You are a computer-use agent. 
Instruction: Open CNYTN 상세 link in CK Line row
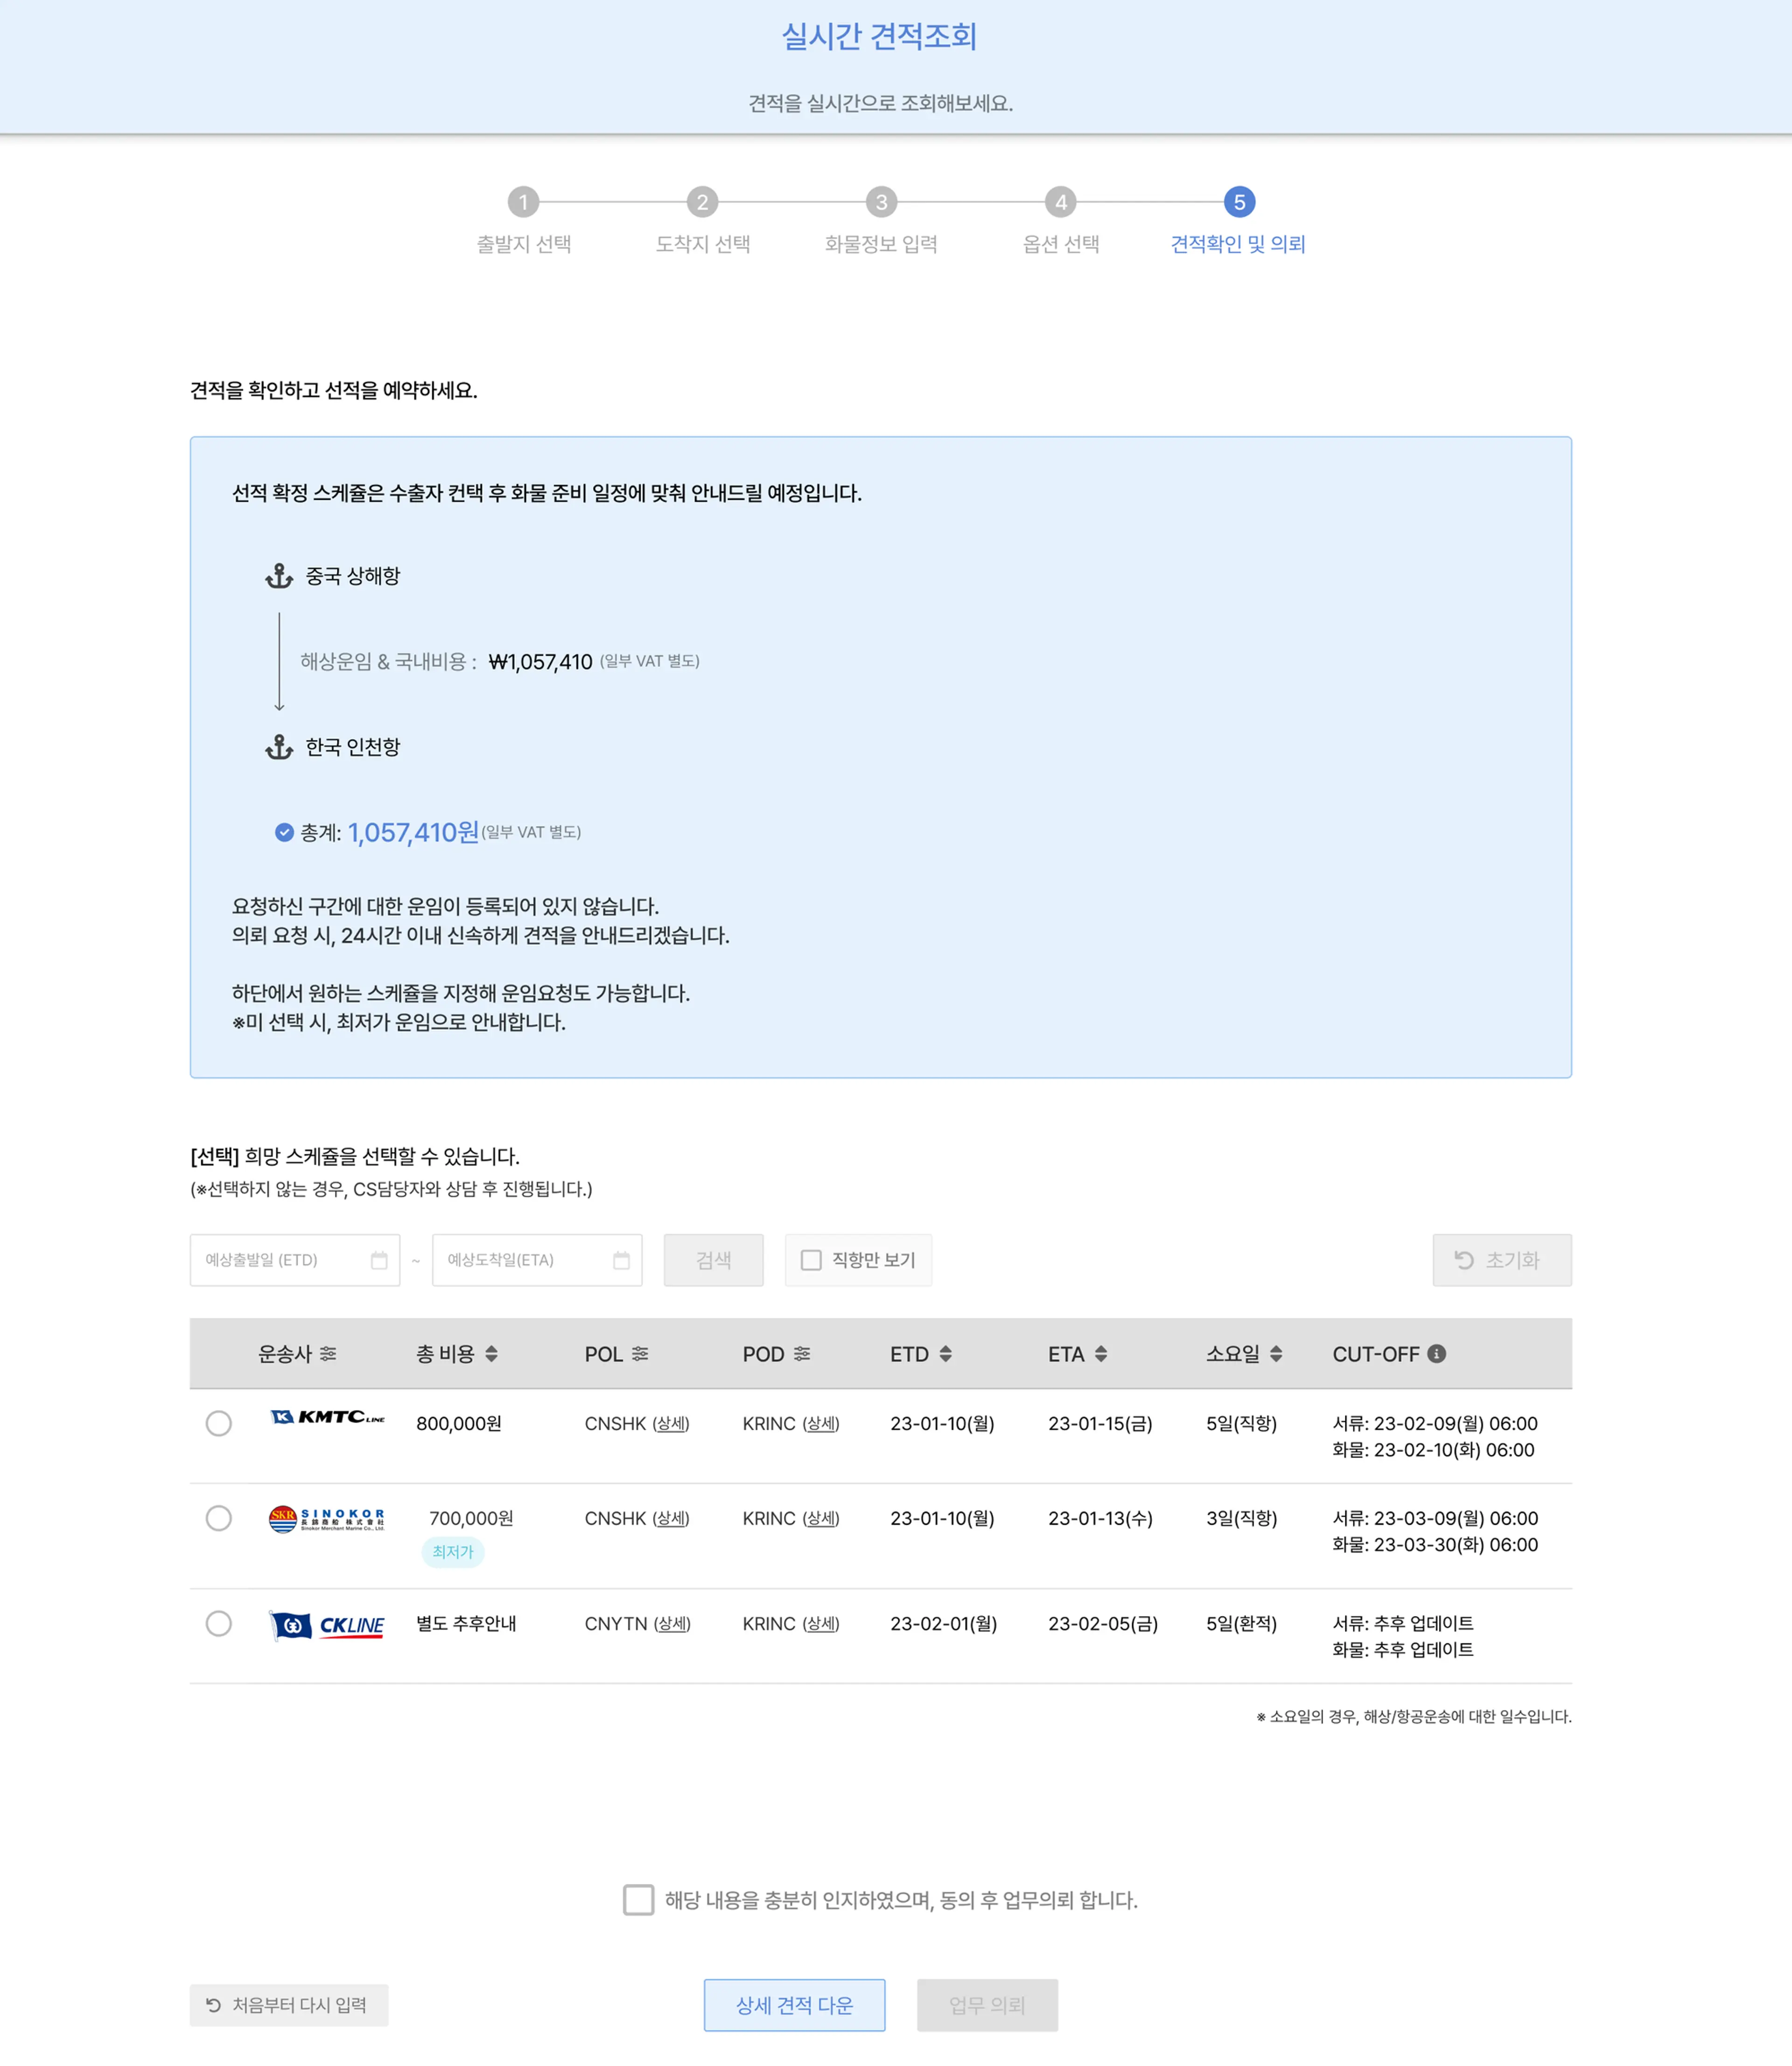coord(672,1623)
